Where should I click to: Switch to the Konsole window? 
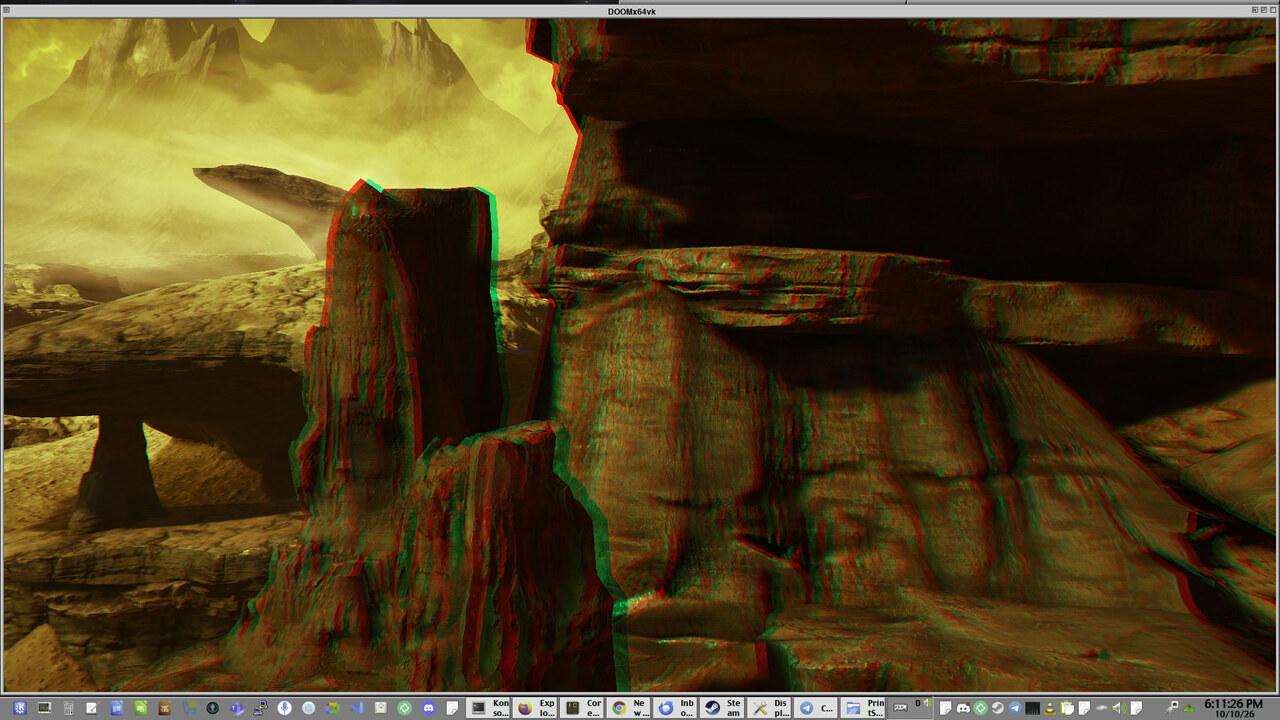[x=490, y=708]
